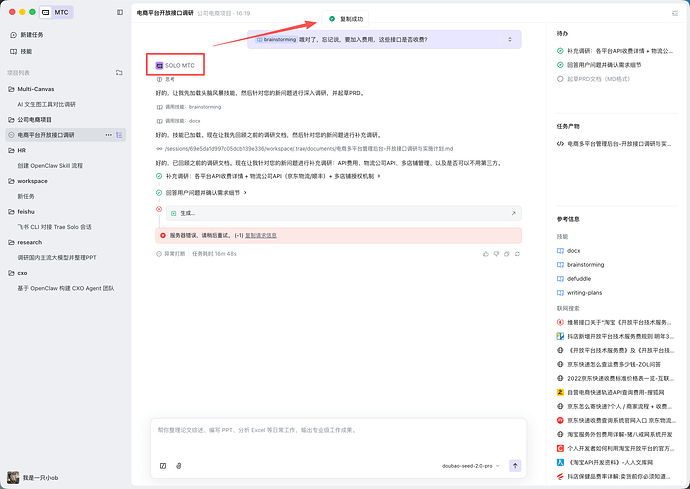The height and width of the screenshot is (489, 690).
Task: Click the slash command icon in input box
Action: 163,466
